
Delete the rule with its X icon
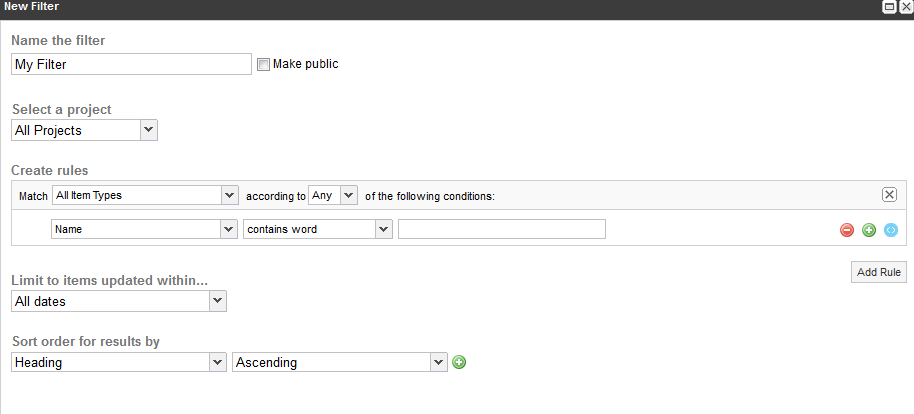(889, 195)
